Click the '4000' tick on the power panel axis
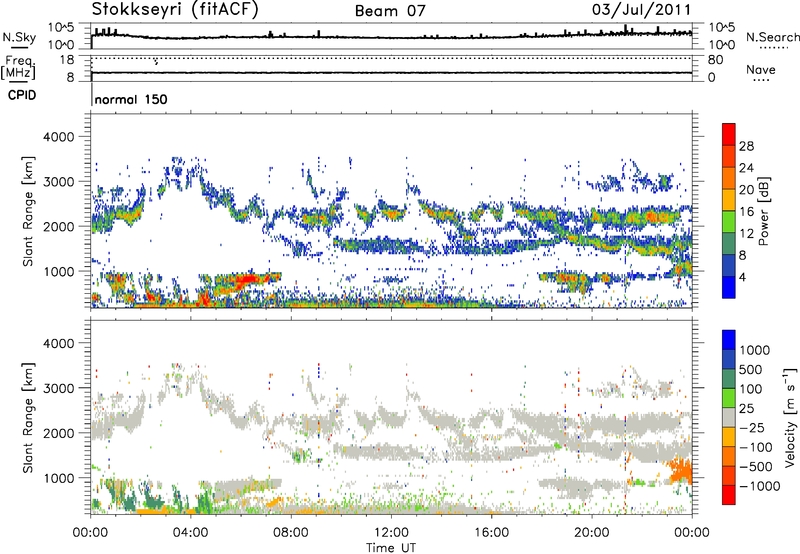The image size is (800, 554). tap(59, 137)
